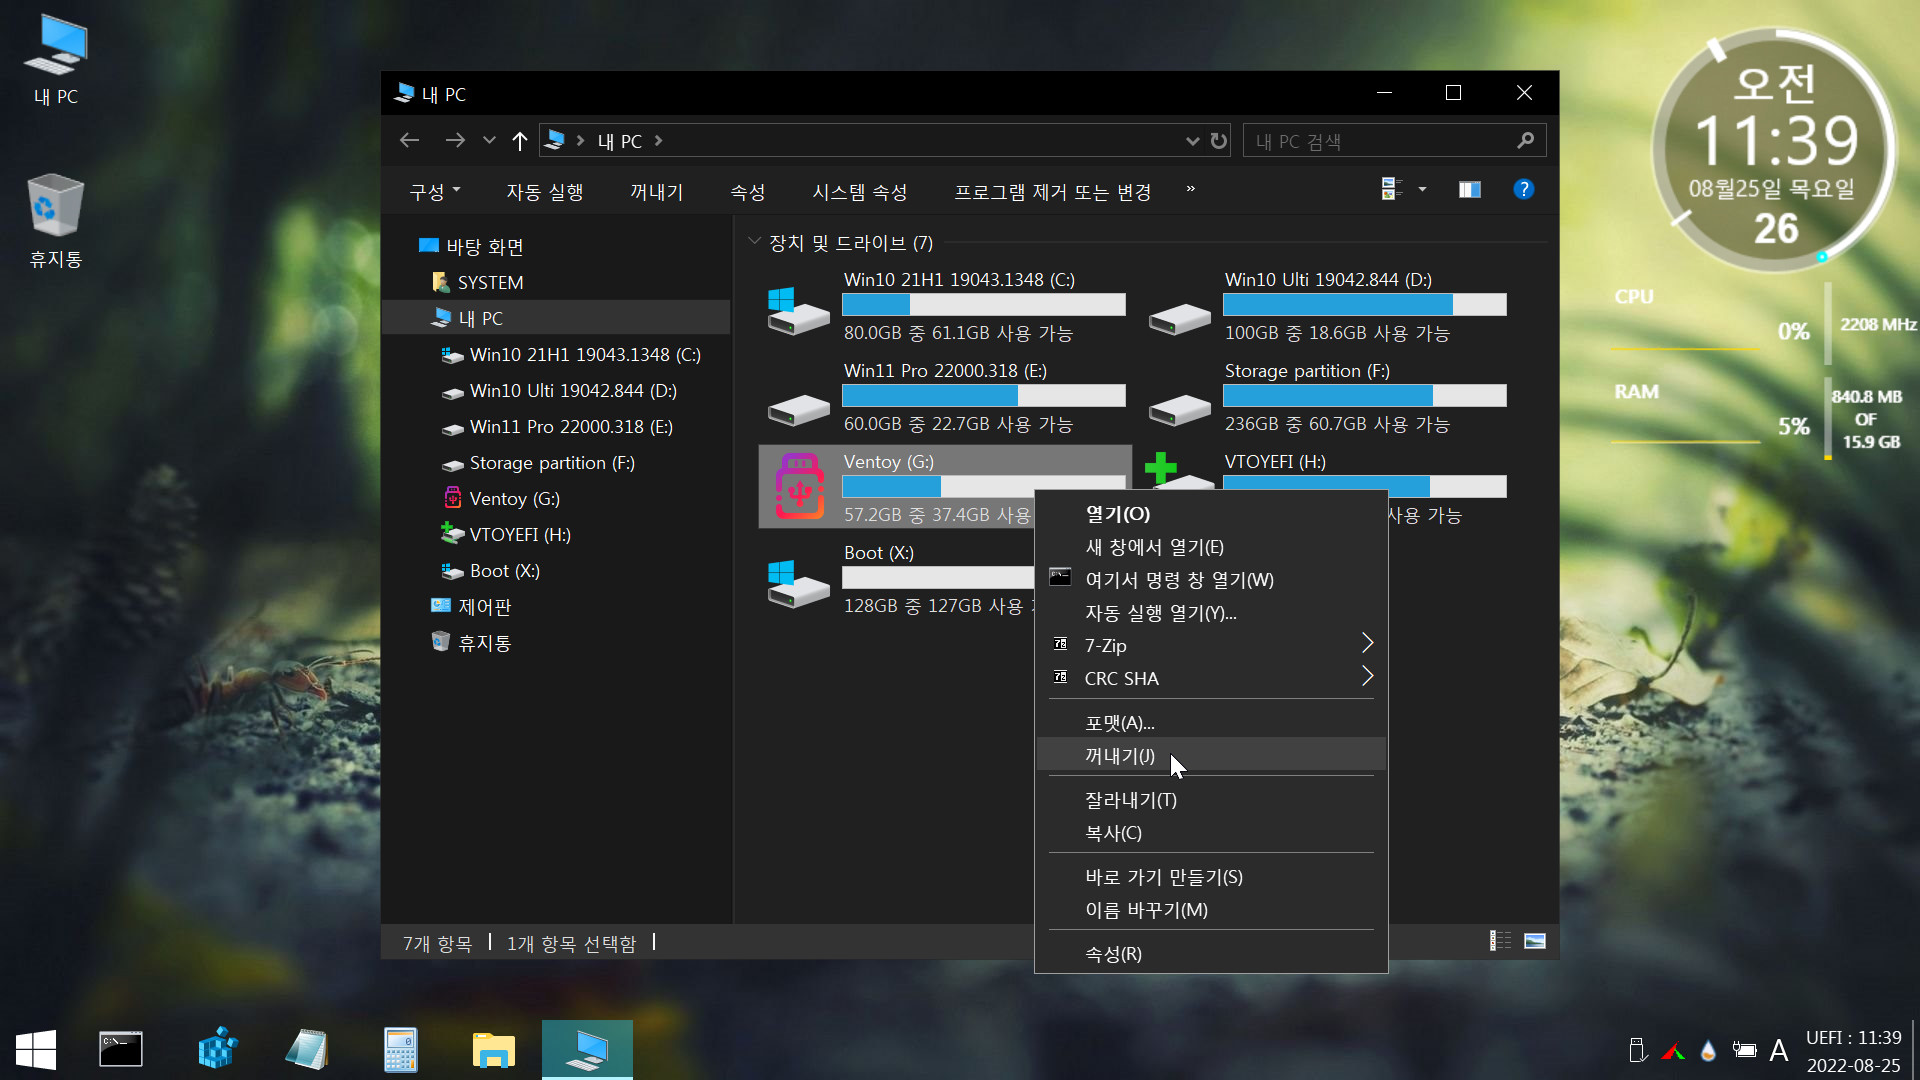Select 바탕 화면 in navigation tree
Image resolution: width=1920 pixels, height=1080 pixels.
[x=485, y=246]
